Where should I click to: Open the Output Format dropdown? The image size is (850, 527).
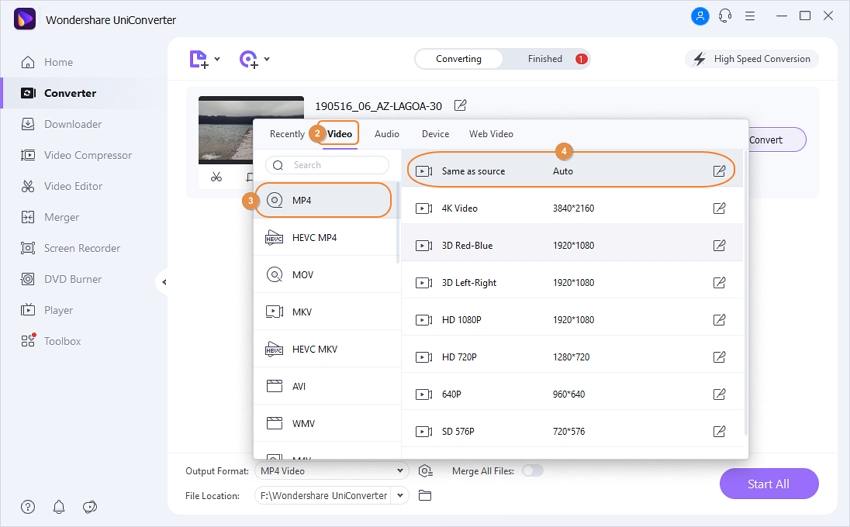[x=331, y=471]
